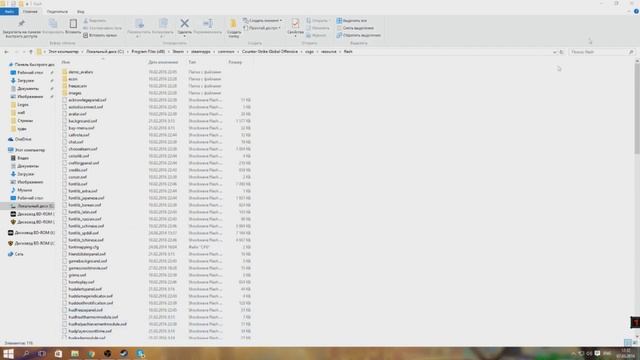Viewport: 640px width, 360px height.
Task: Open Task View from the taskbar
Action: [x=42, y=353]
